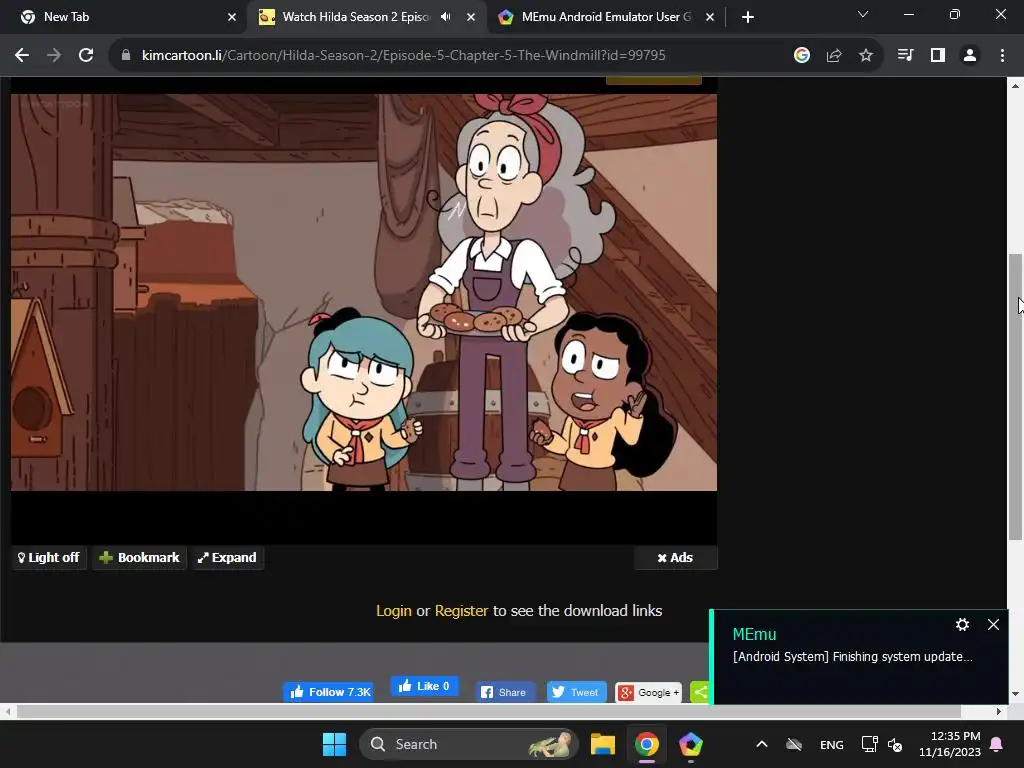Open the ENG language selector
This screenshot has height=768, width=1024.
[x=831, y=744]
